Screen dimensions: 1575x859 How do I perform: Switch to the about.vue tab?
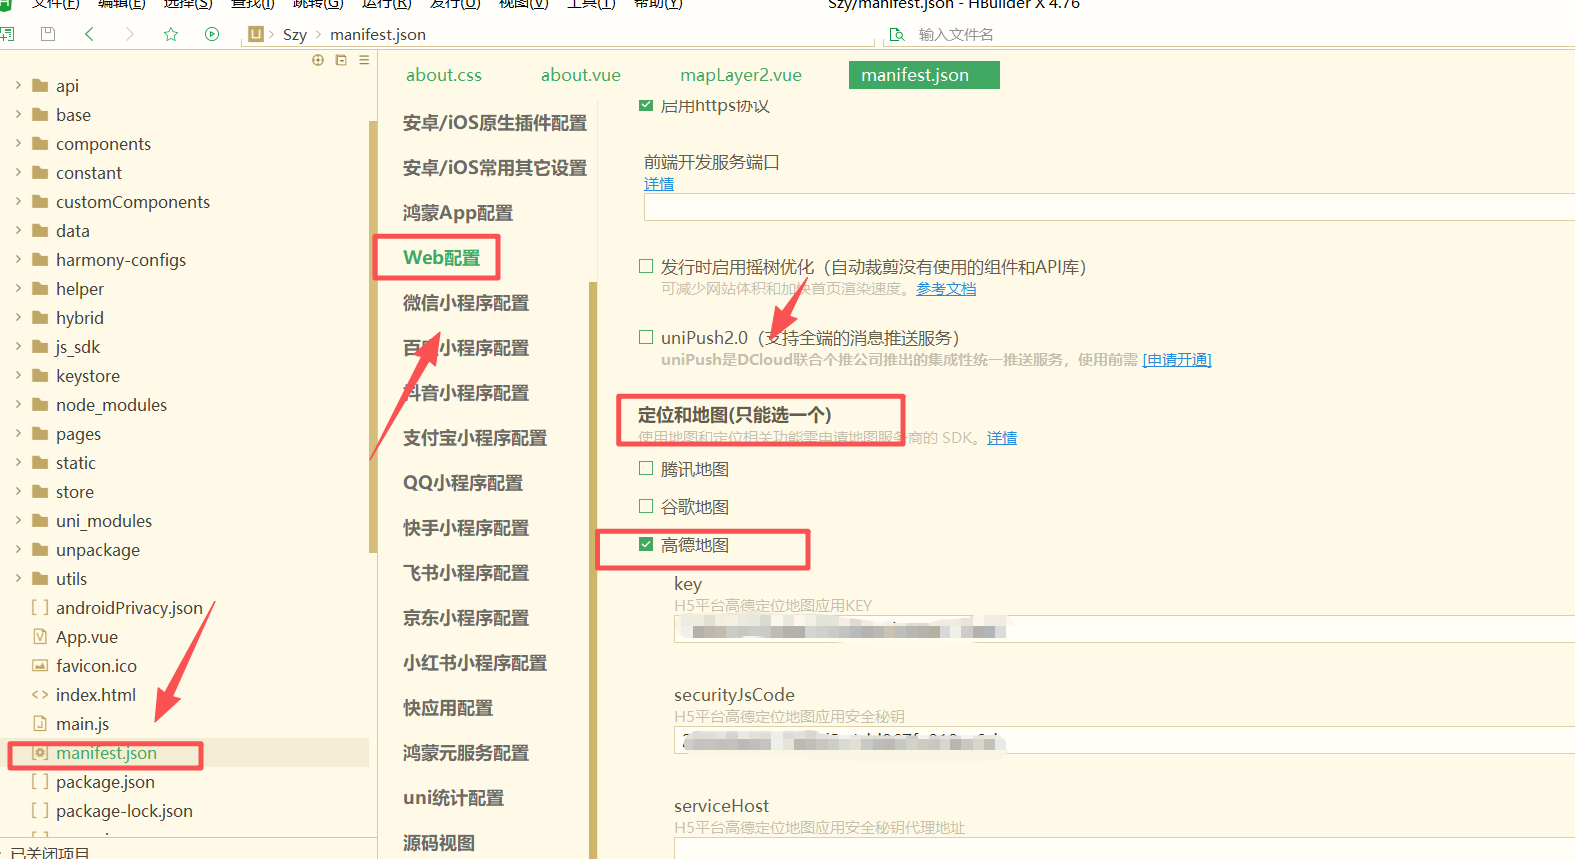[580, 75]
